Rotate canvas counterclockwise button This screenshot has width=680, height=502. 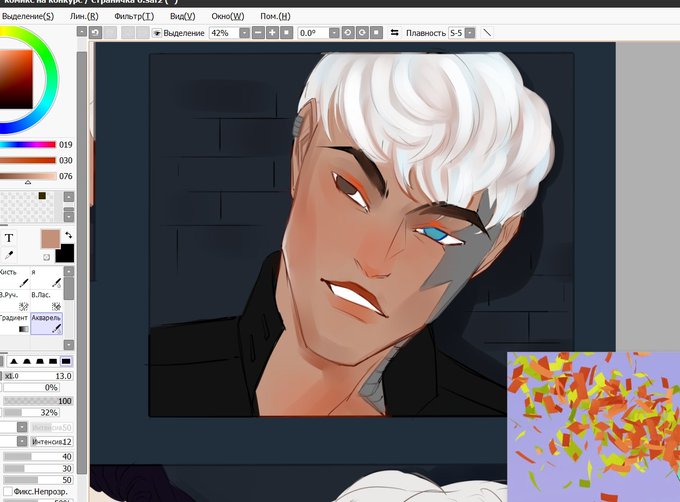click(x=348, y=33)
